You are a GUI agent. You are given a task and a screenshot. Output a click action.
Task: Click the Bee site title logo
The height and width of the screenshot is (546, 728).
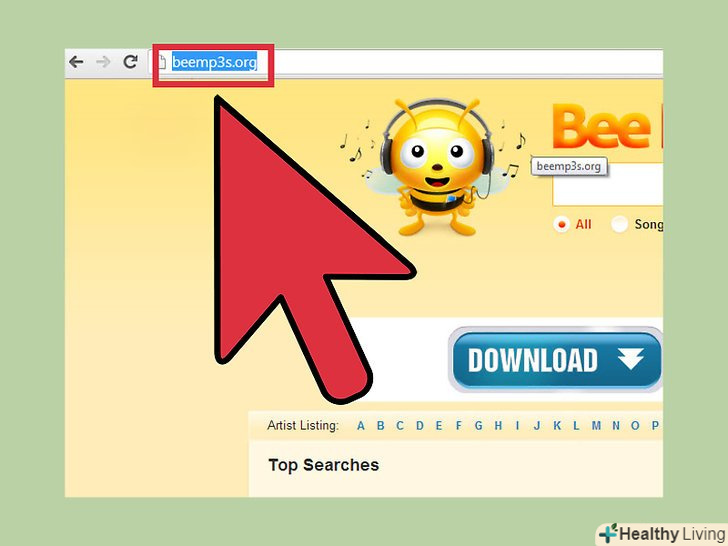pyautogui.click(x=606, y=126)
